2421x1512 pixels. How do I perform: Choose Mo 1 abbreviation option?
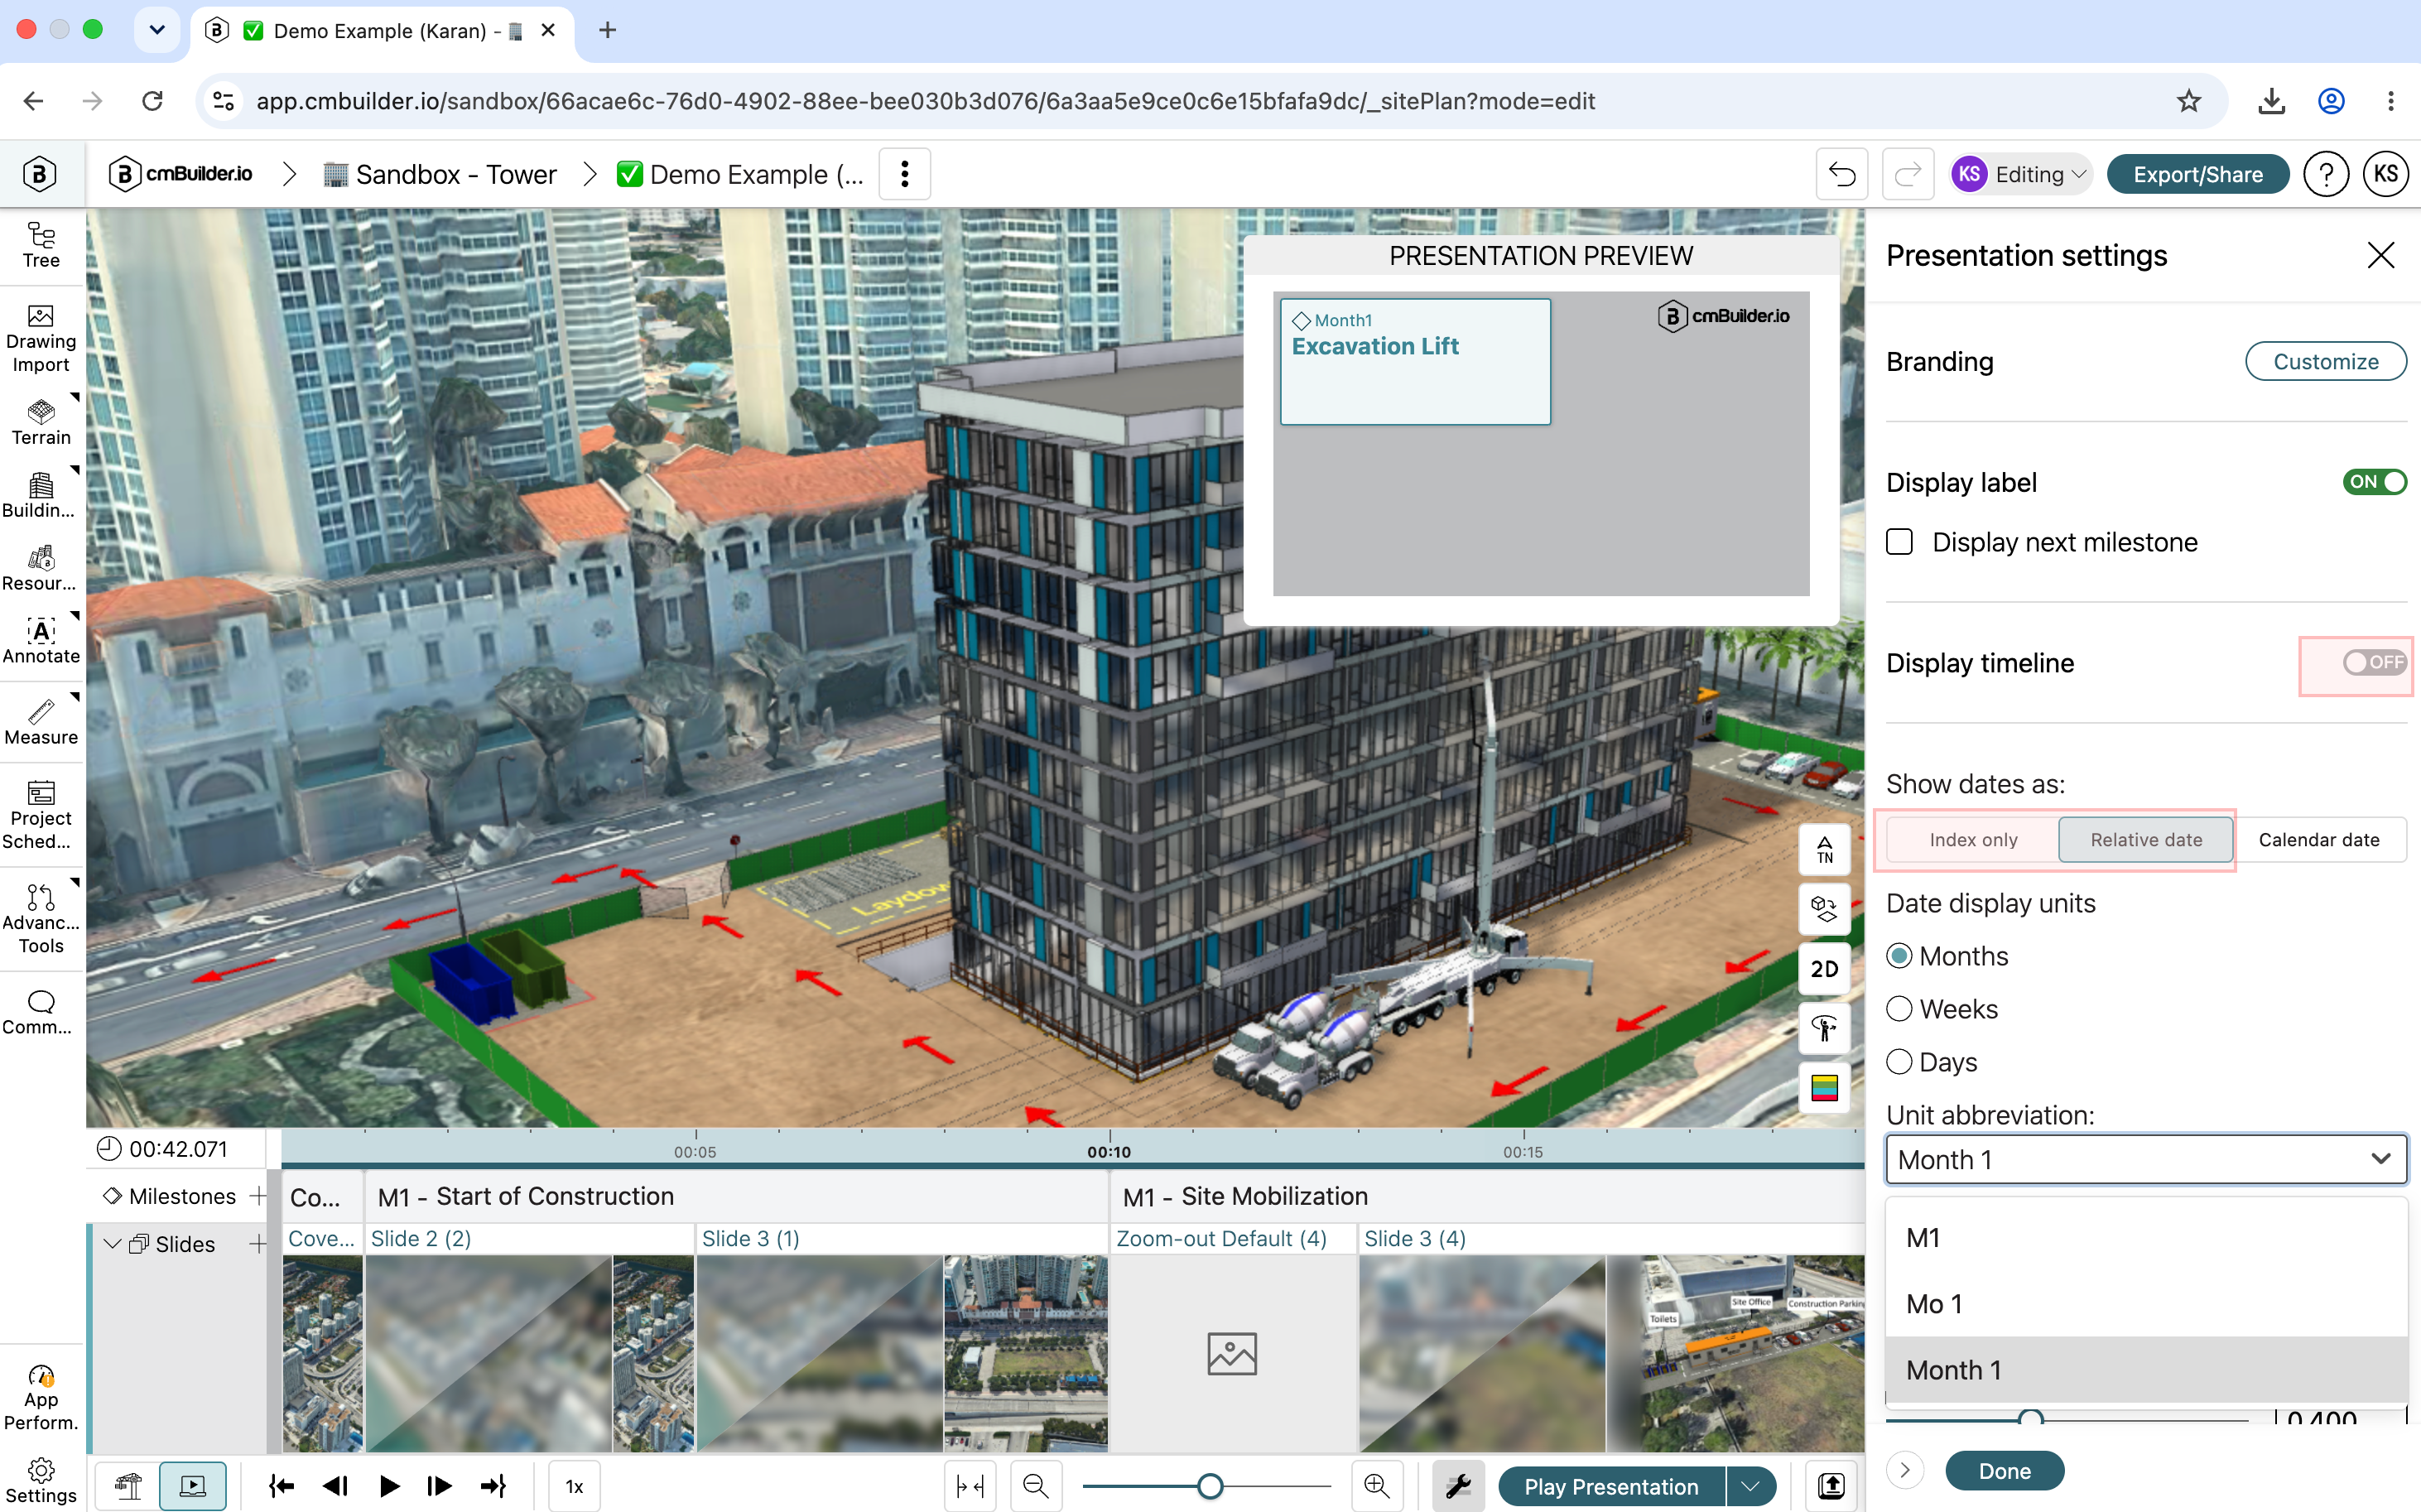[x=2146, y=1304]
